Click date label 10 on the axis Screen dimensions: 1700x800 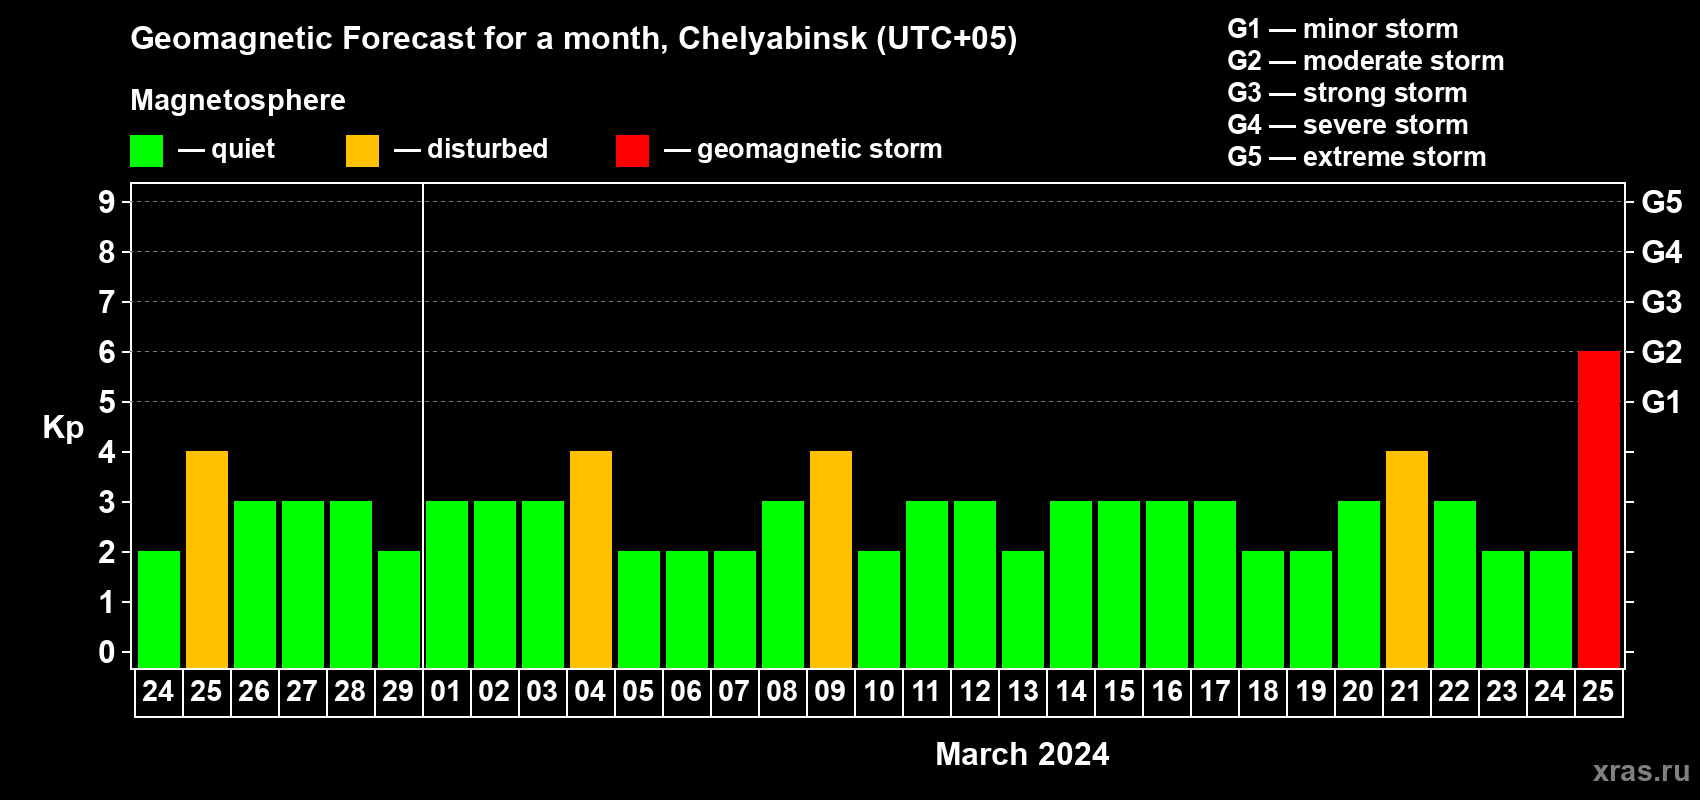coord(878,692)
